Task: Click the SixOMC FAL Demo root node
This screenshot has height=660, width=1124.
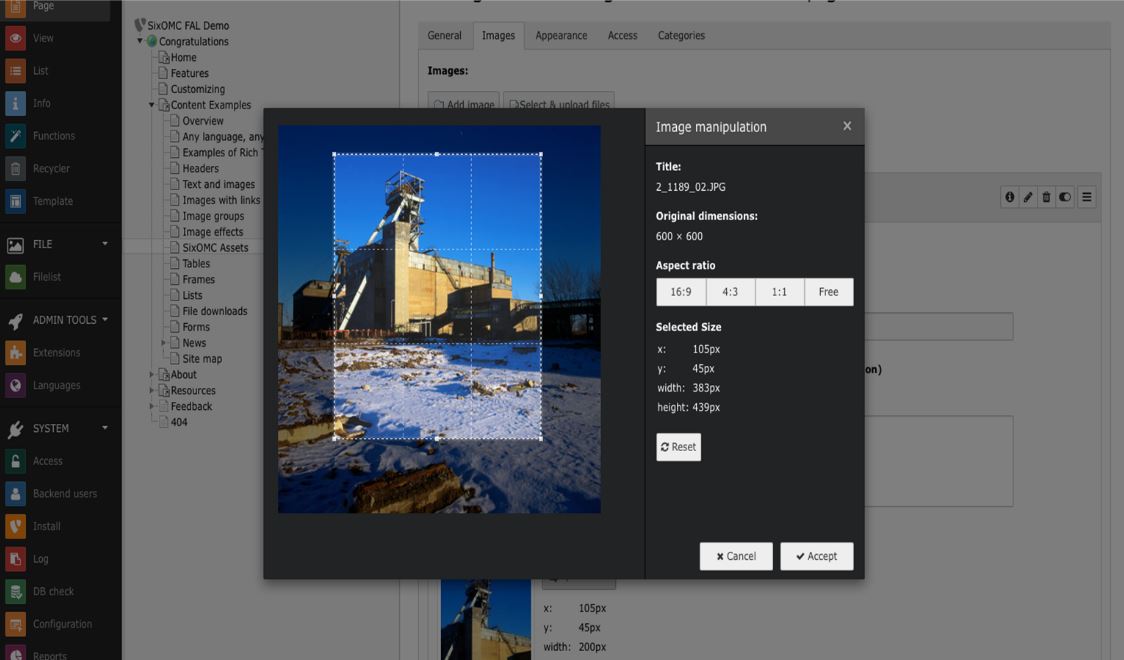Action: point(189,26)
